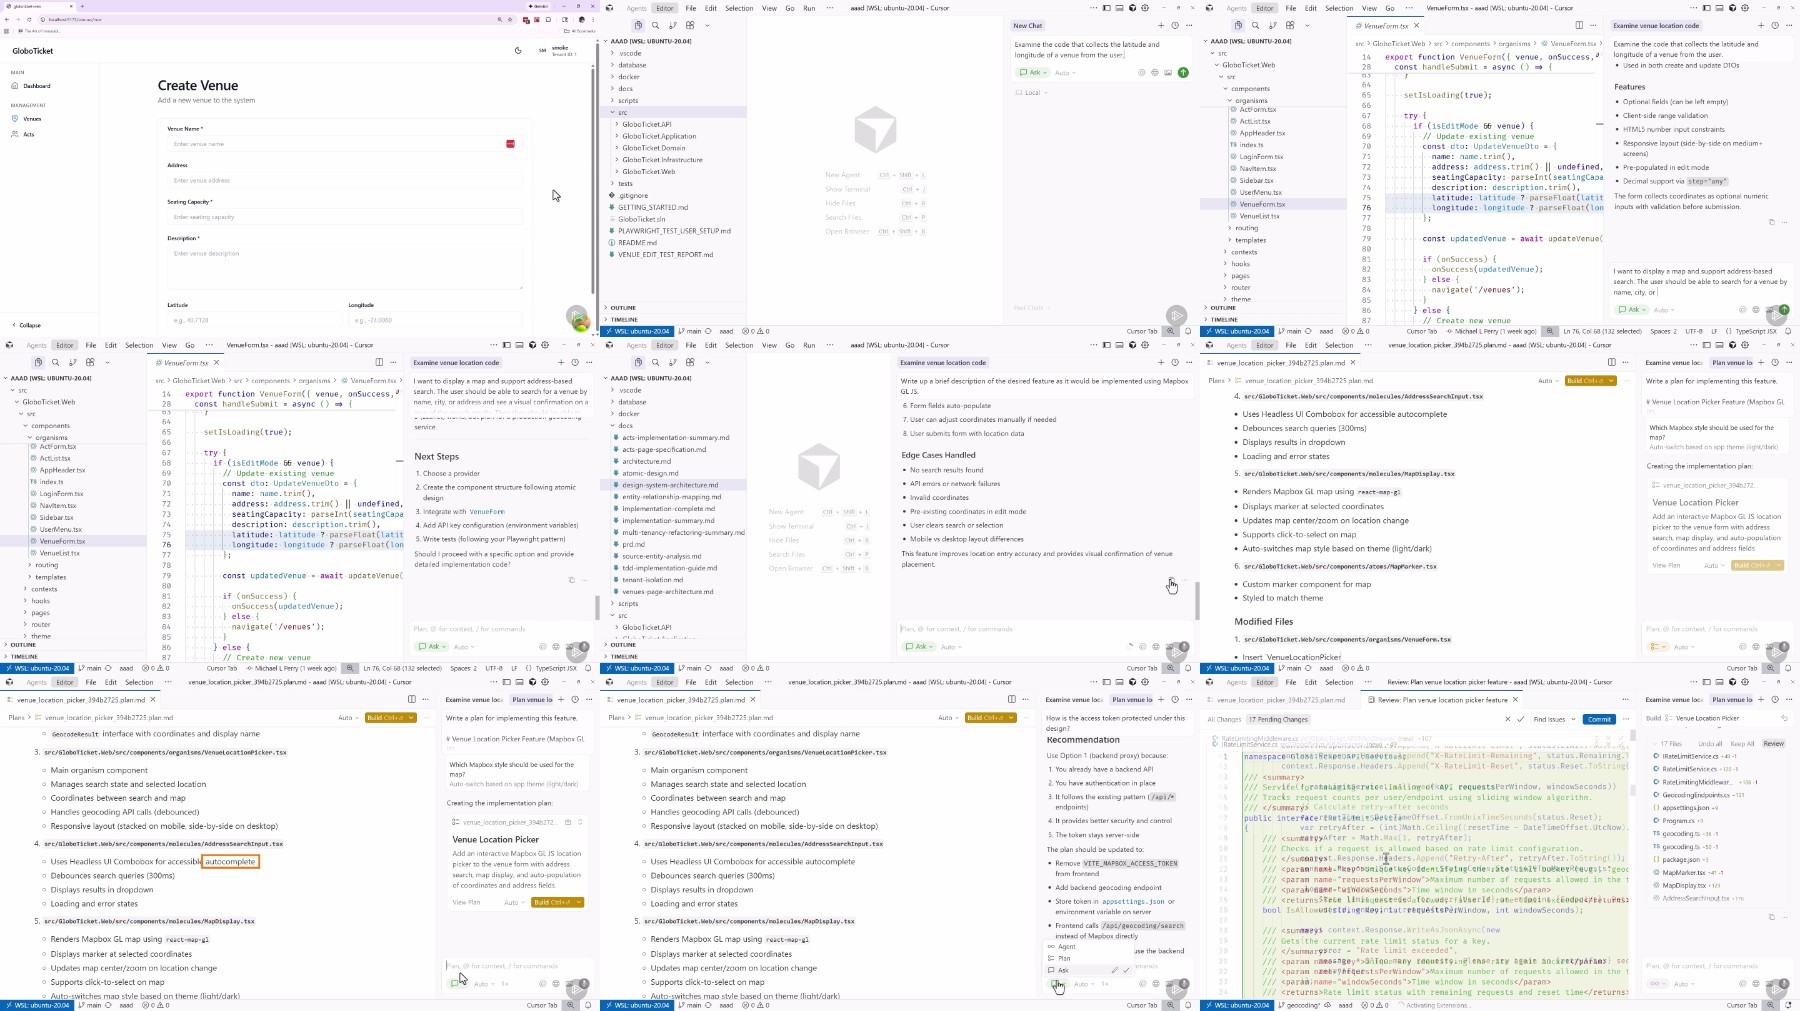Click the image attach icon in New Chat input
The width and height of the screenshot is (1800, 1011).
point(1168,72)
